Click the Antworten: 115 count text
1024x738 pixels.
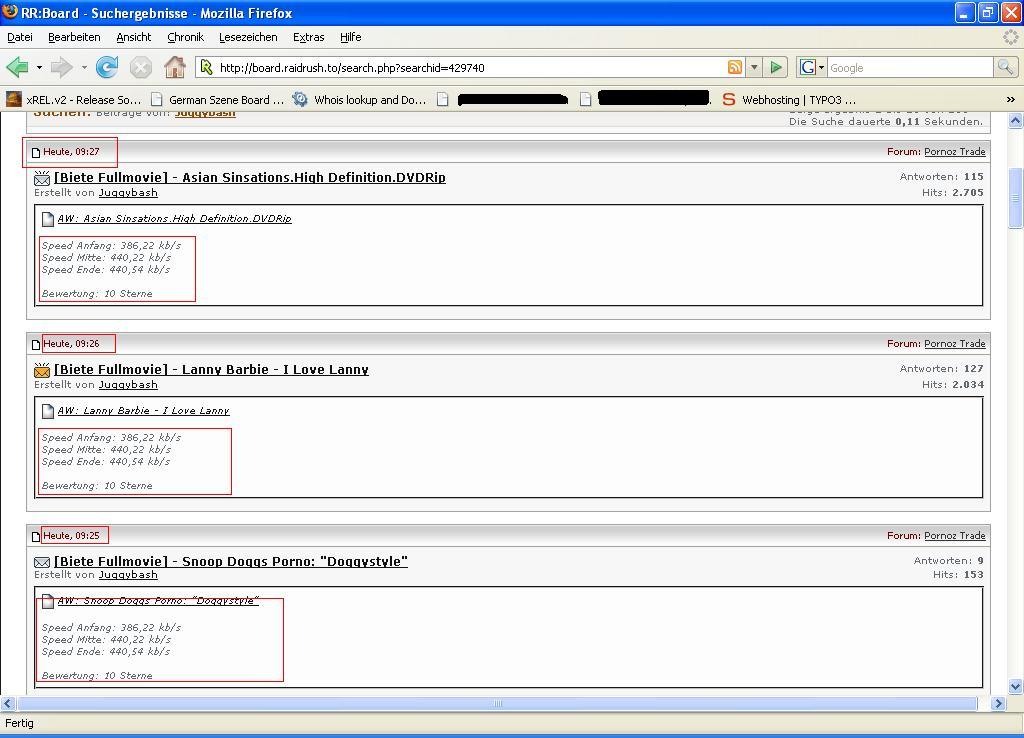tap(942, 176)
